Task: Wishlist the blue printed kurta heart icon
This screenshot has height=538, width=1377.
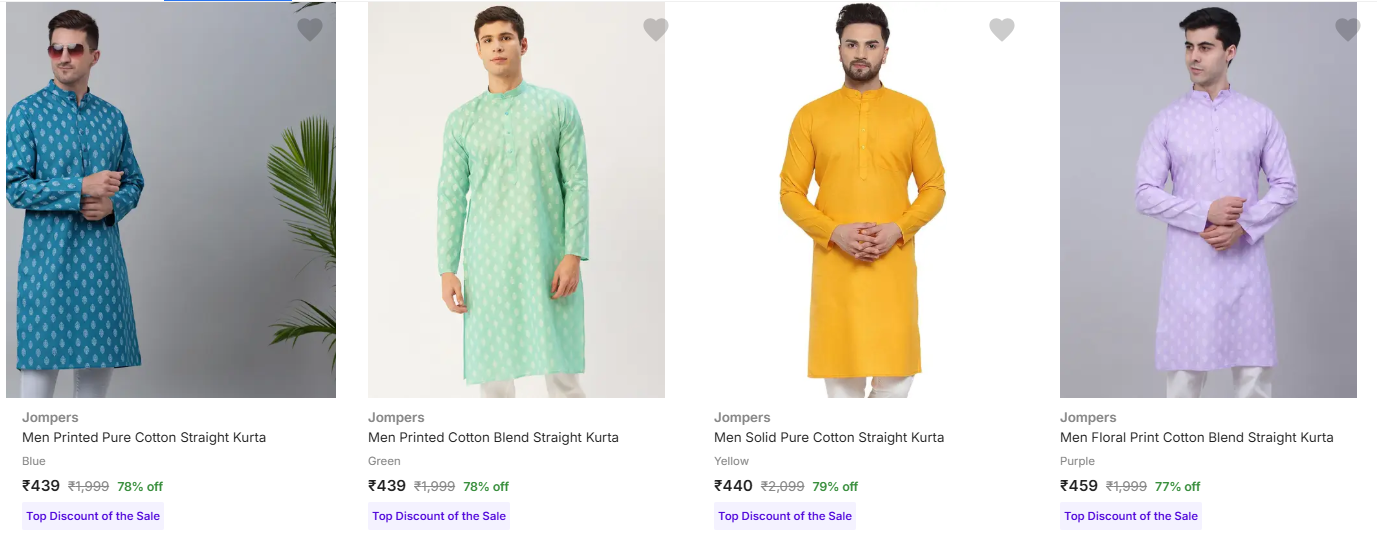Action: tap(310, 30)
